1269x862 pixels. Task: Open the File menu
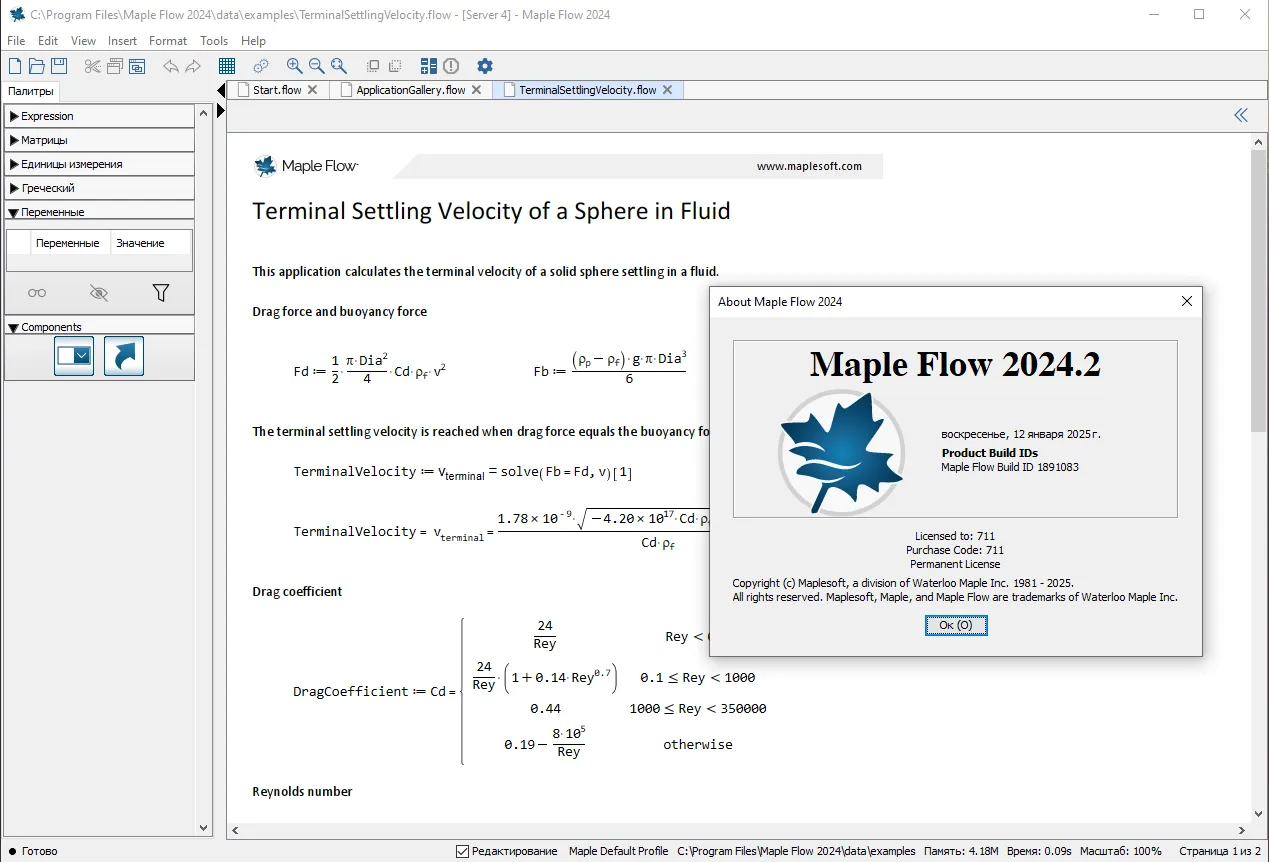[16, 41]
